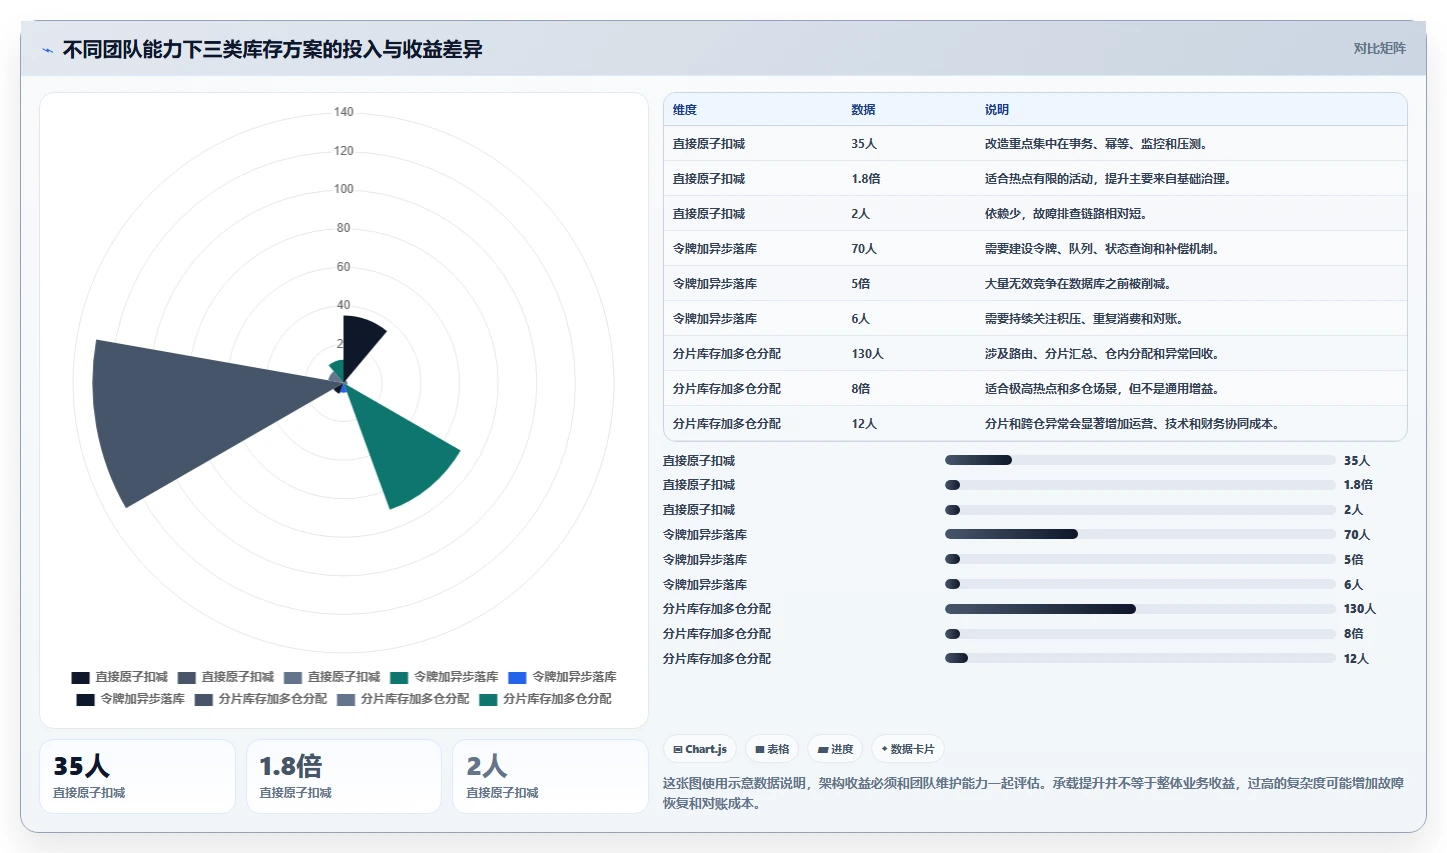Click the 60 radial axis label

(344, 267)
